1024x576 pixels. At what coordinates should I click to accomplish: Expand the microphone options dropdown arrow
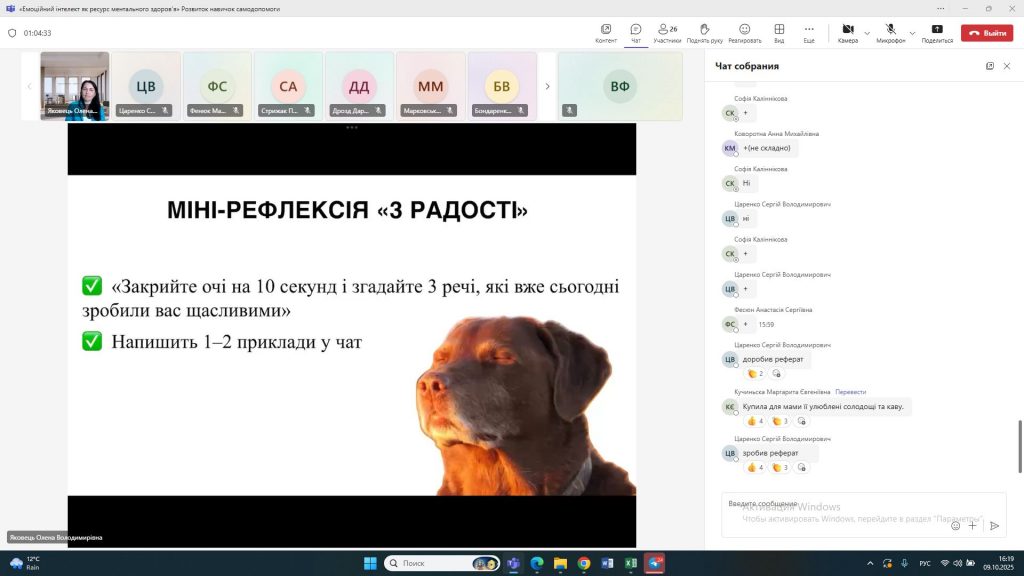pos(910,33)
